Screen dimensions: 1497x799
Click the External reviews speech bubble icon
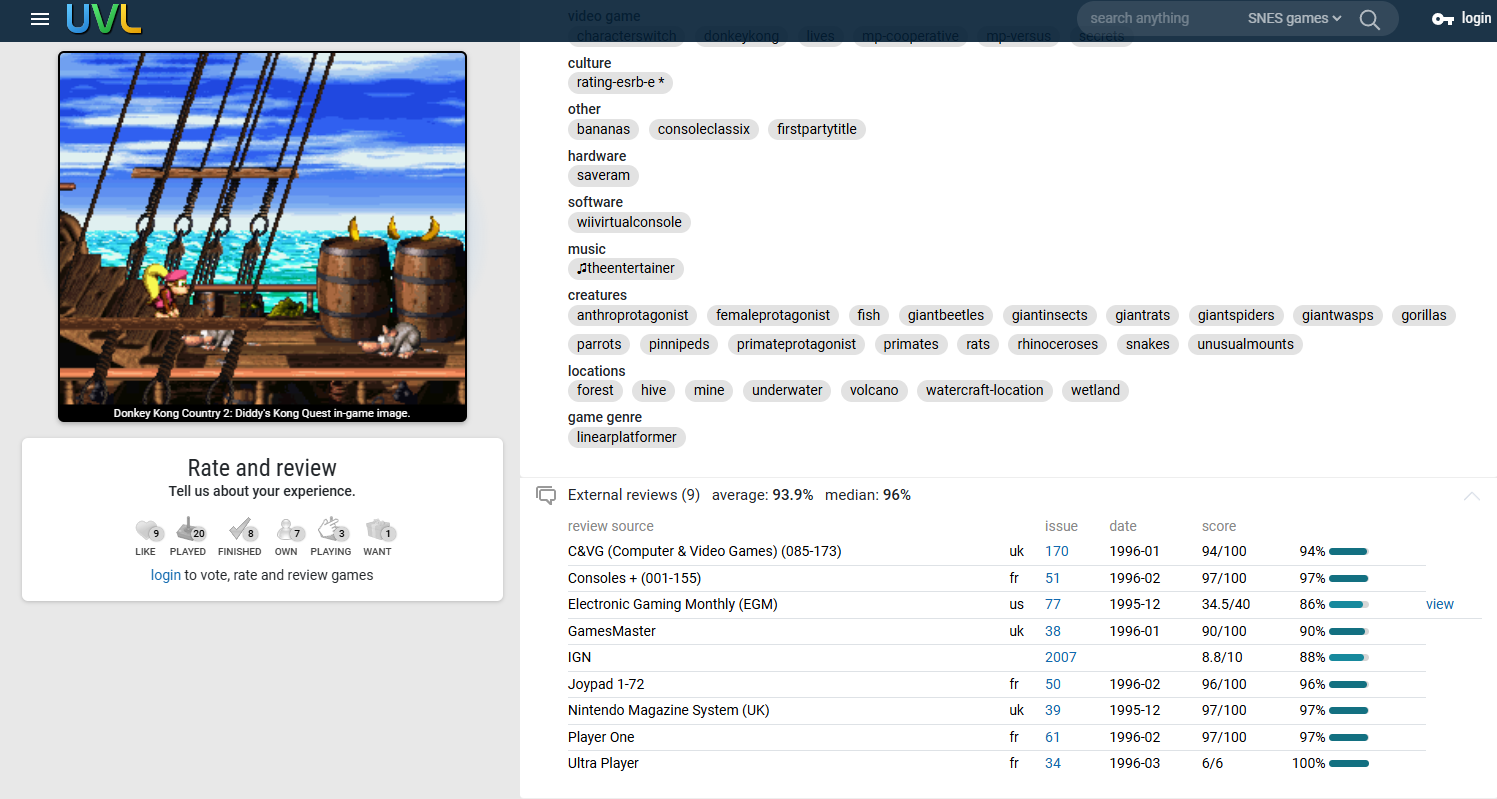tap(546, 495)
